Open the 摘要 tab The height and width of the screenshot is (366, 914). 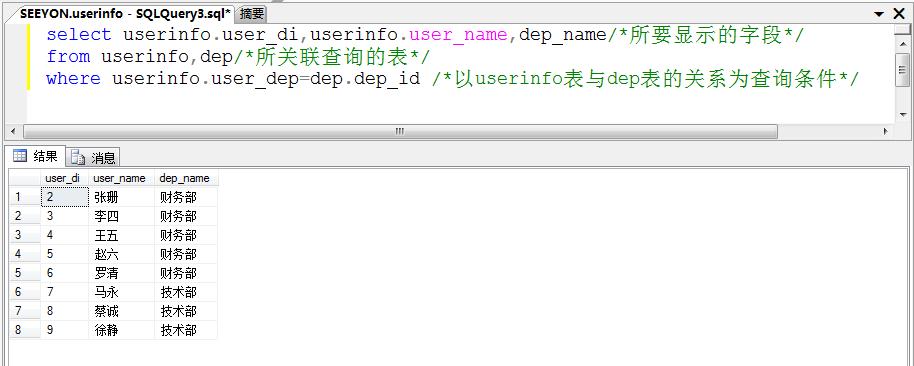coord(252,13)
